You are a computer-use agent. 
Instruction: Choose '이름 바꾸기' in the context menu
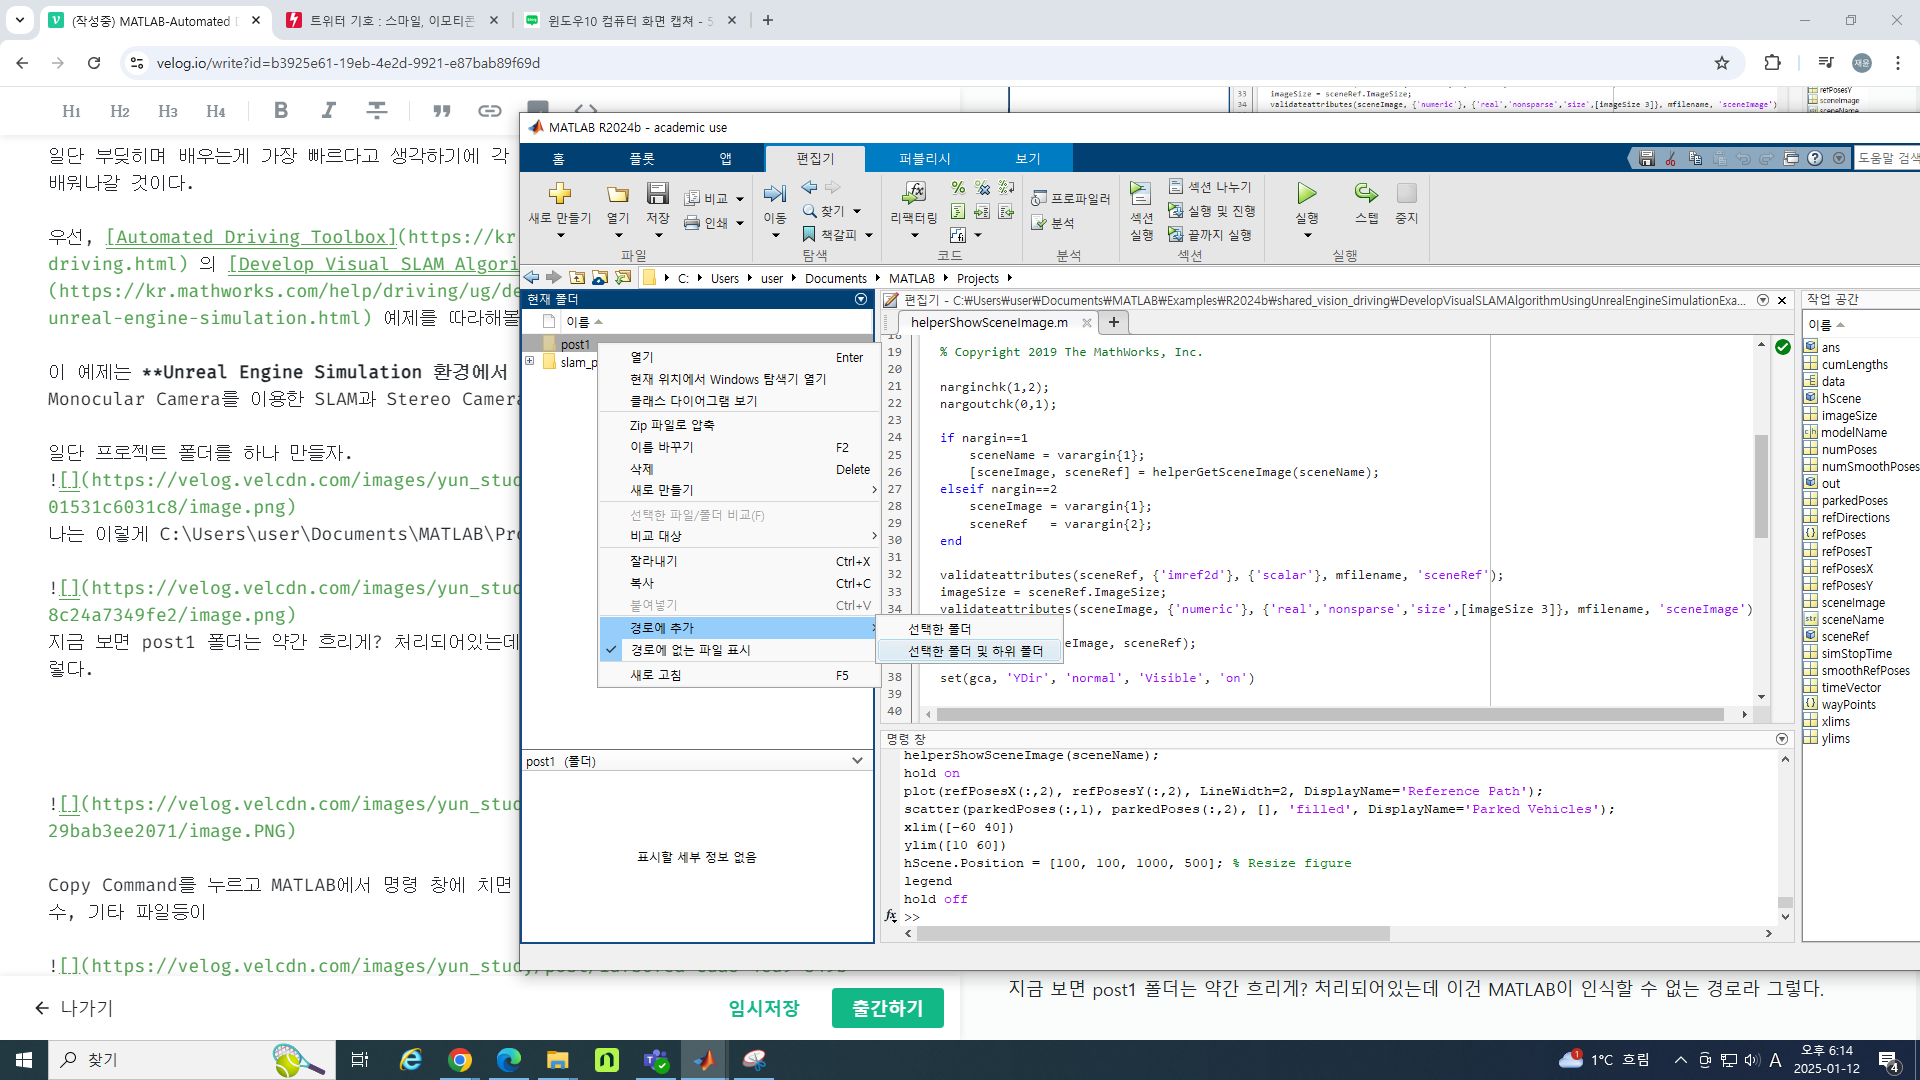(661, 447)
